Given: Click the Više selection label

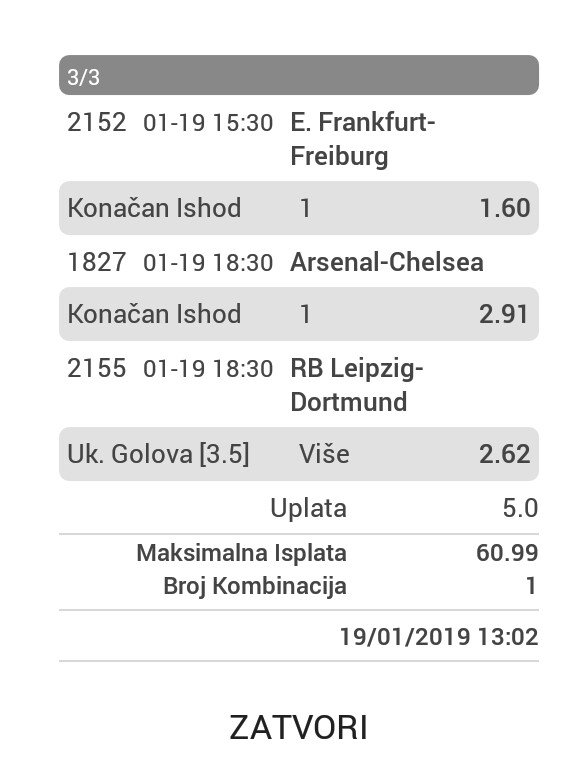Looking at the screenshot, I should 324,454.
